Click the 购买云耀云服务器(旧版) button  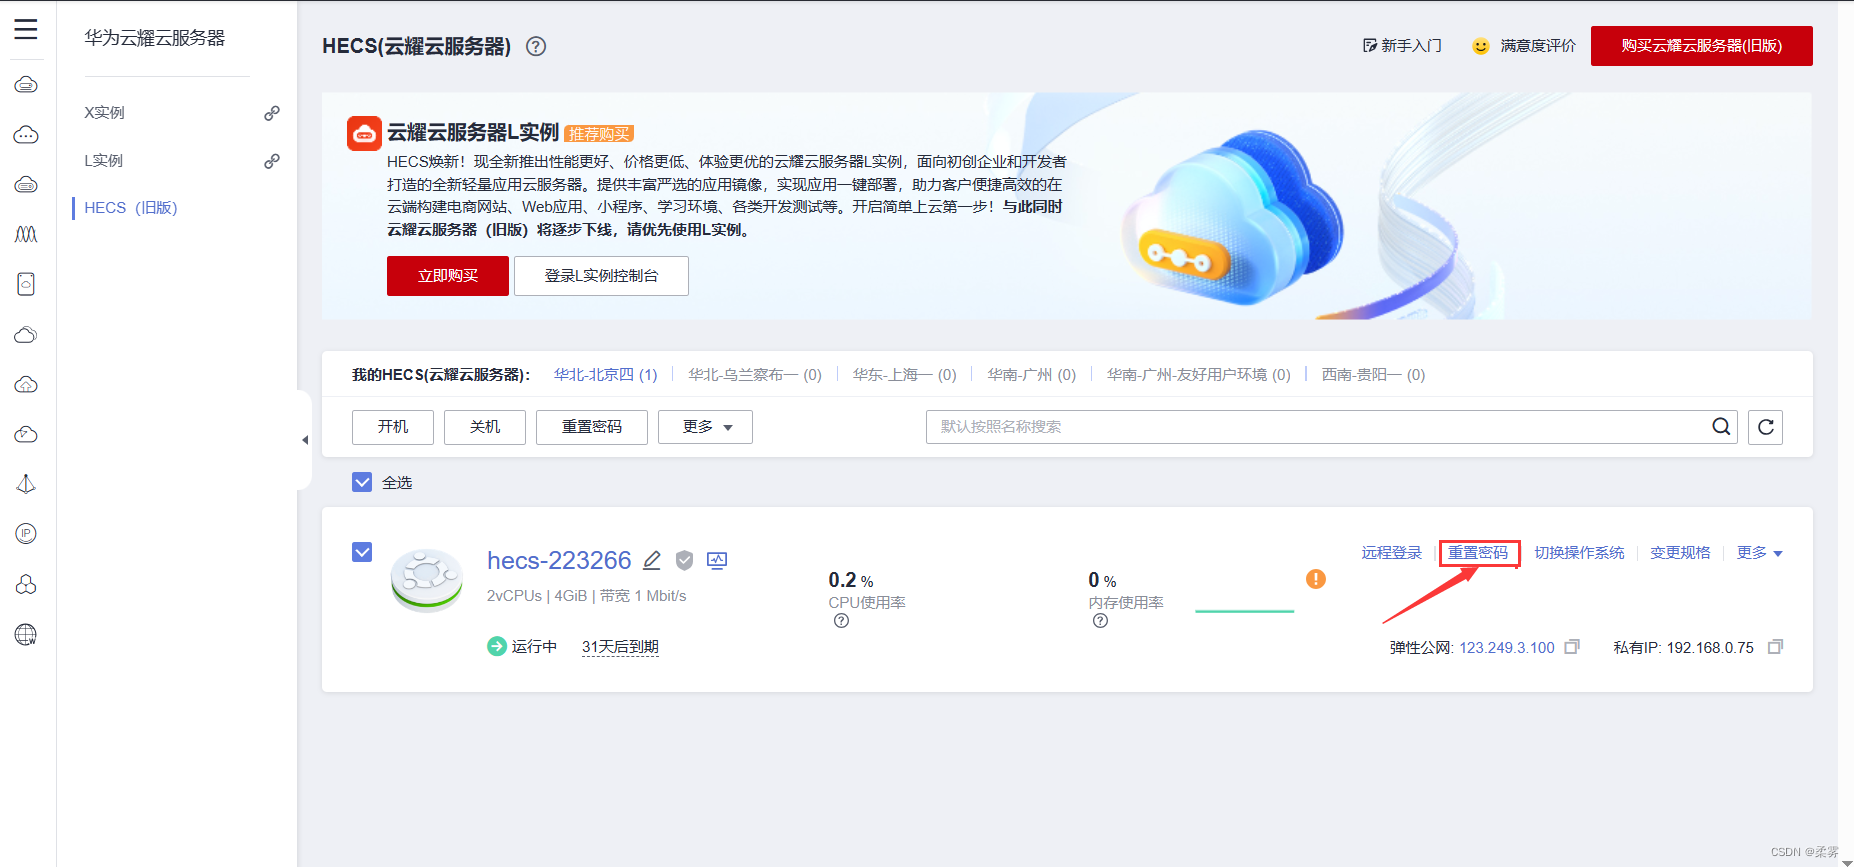1702,46
